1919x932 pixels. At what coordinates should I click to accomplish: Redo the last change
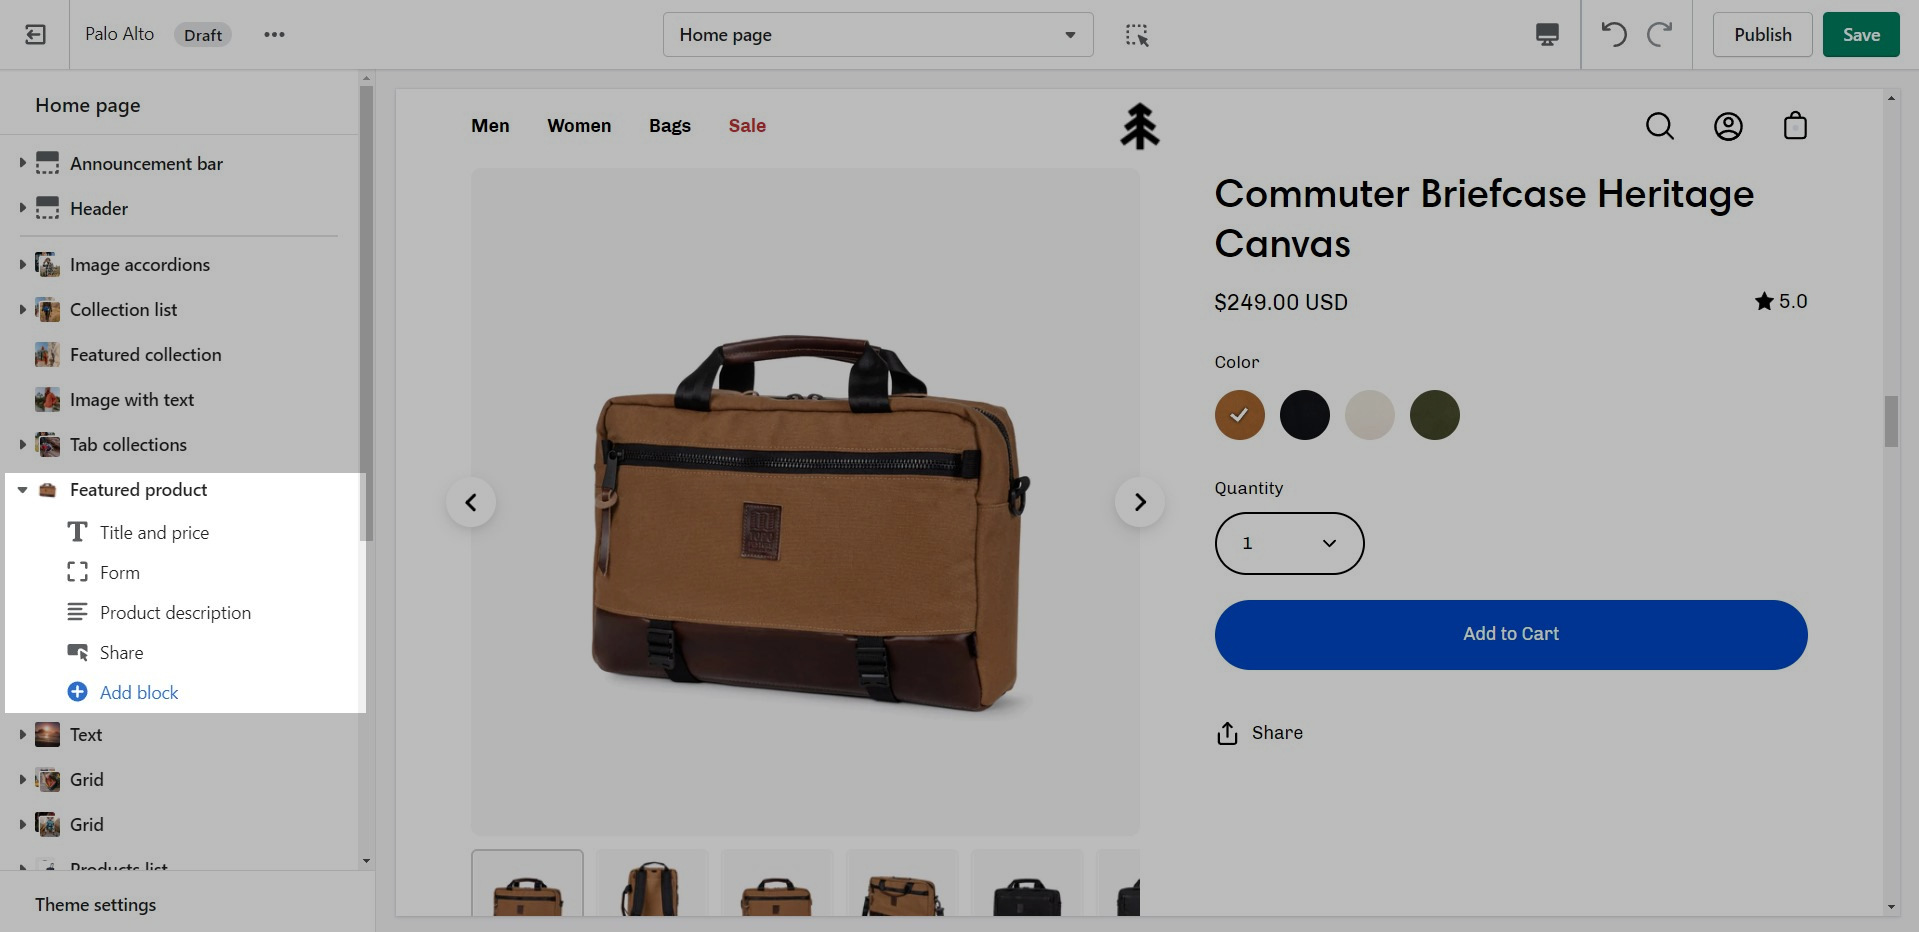click(x=1660, y=35)
